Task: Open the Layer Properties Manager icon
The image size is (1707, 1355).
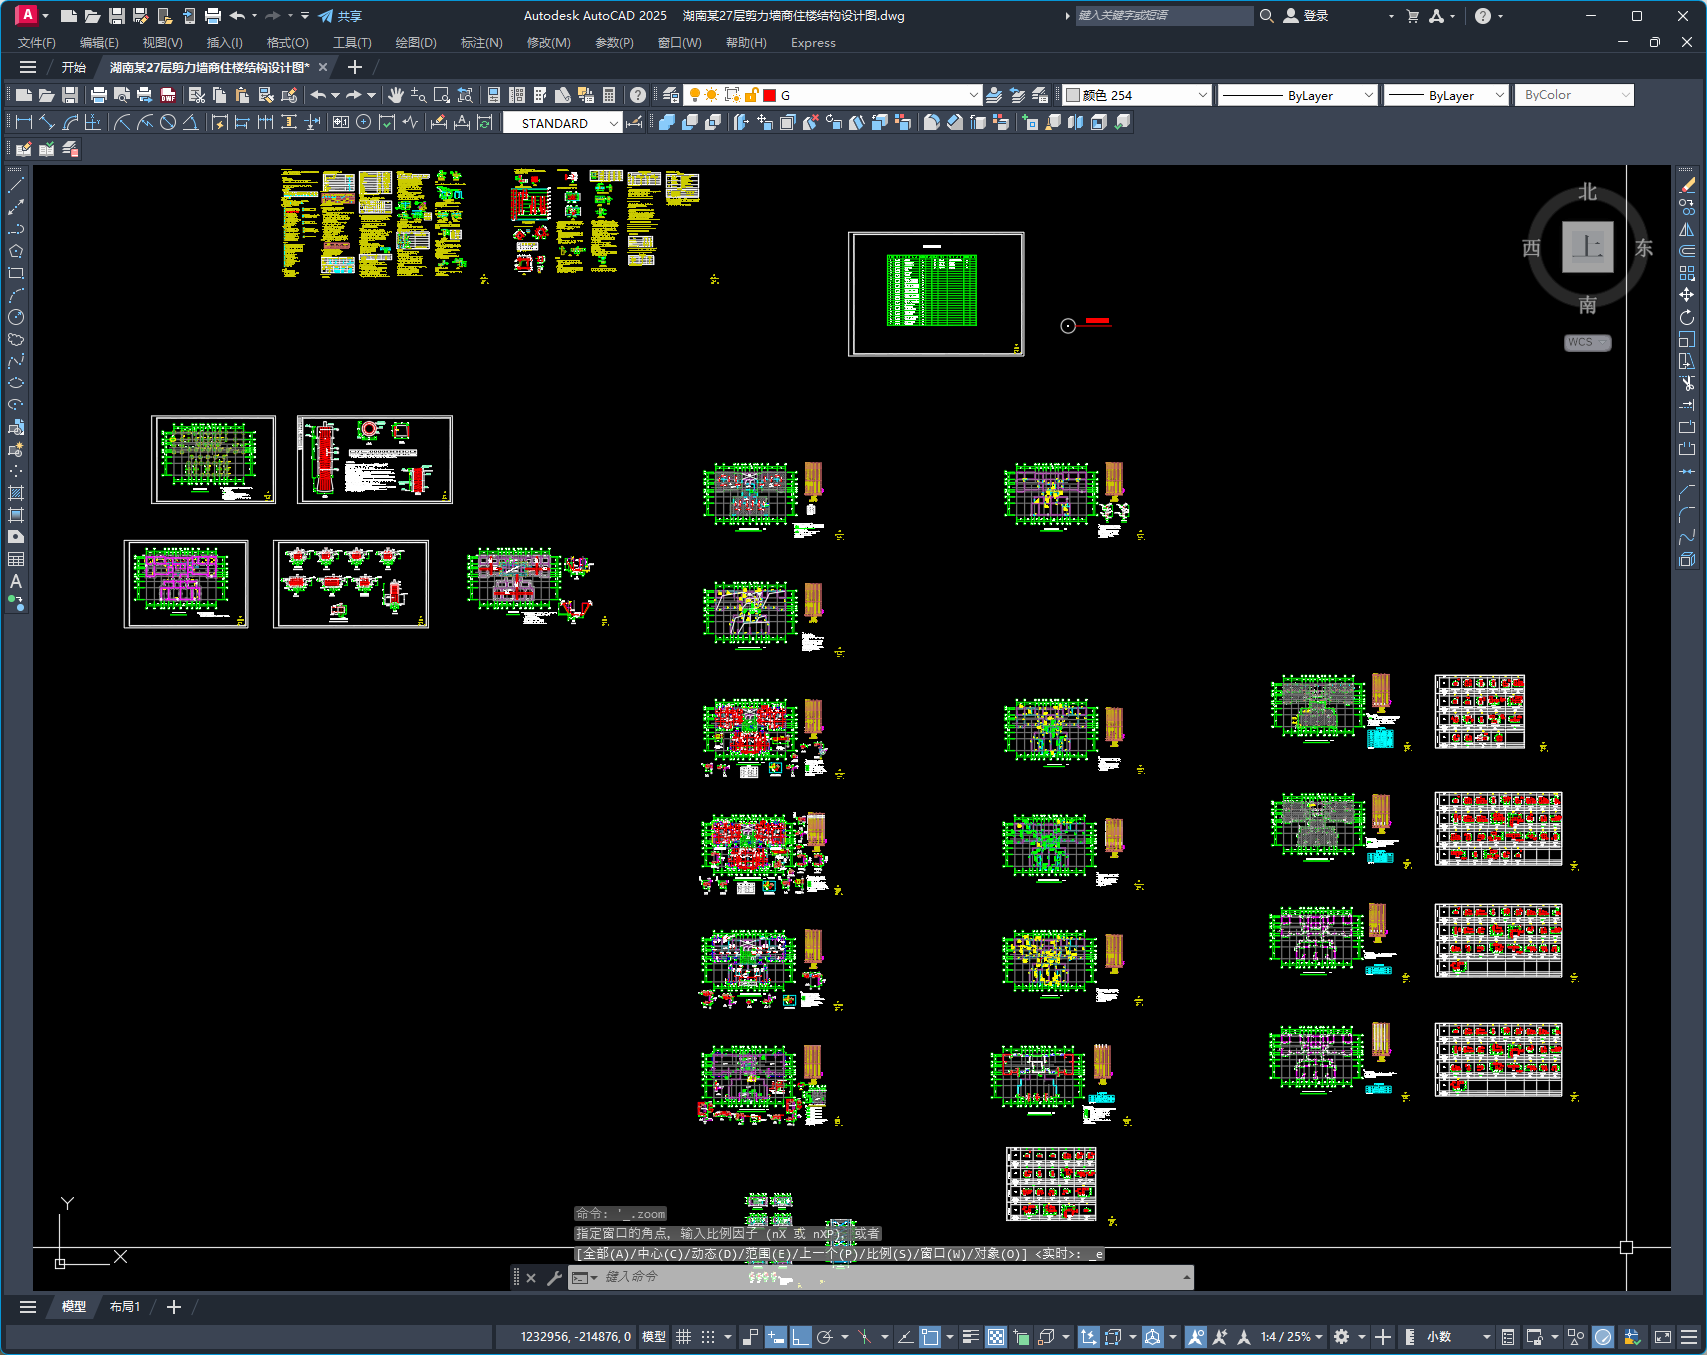Action: coord(671,95)
